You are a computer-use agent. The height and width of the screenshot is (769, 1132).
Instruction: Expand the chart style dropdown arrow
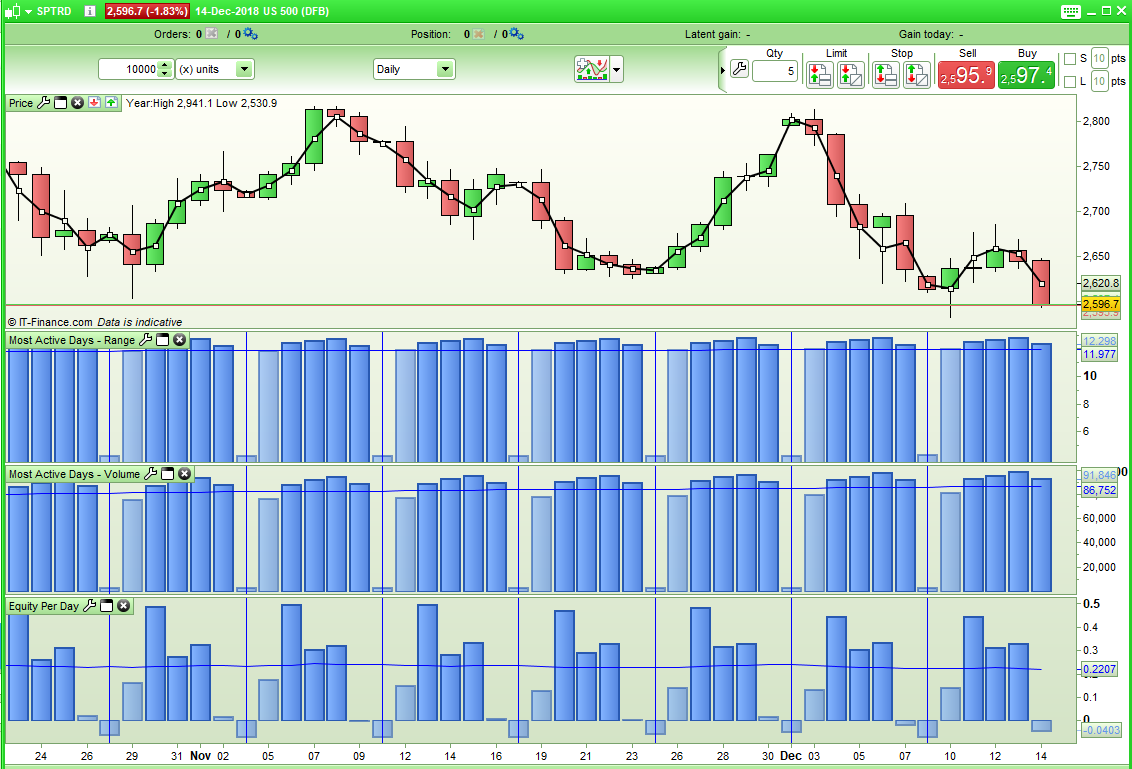[x=28, y=11]
